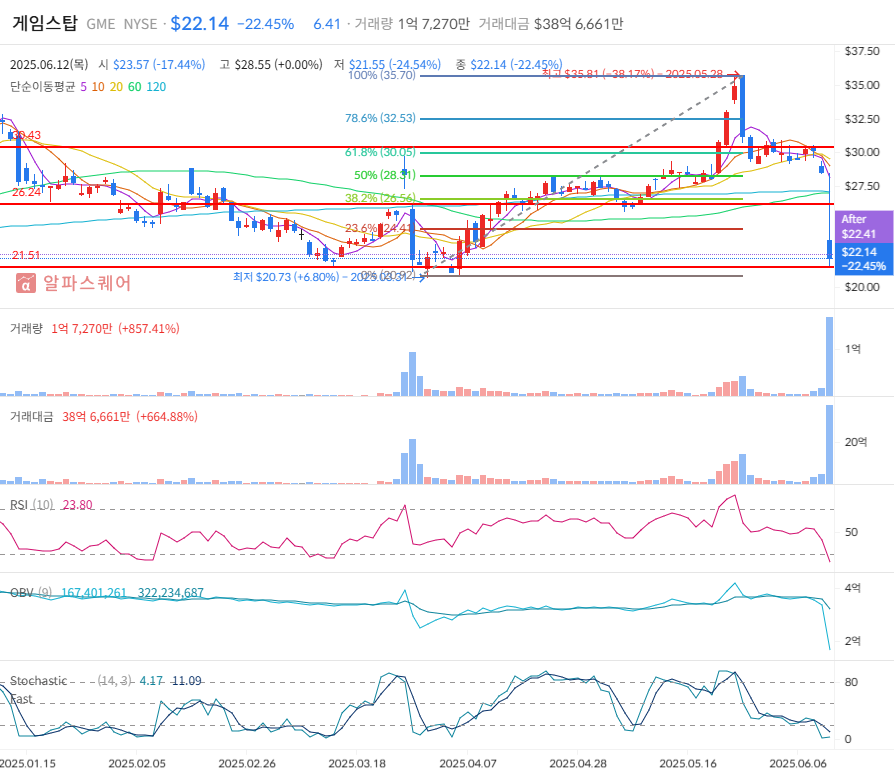Click the After $22.41 price badge
Viewport: 895px width, 777px height.
[x=864, y=227]
